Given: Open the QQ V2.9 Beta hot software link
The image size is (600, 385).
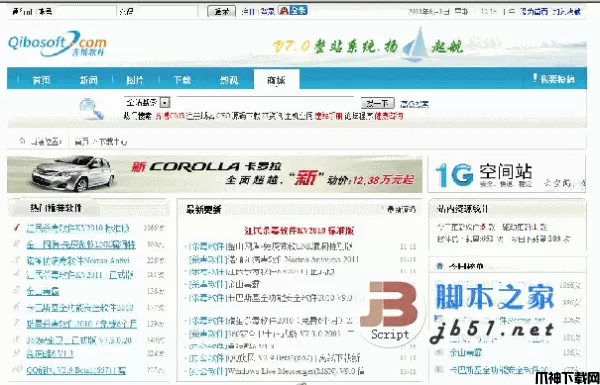Looking at the screenshot, I should coord(76,370).
